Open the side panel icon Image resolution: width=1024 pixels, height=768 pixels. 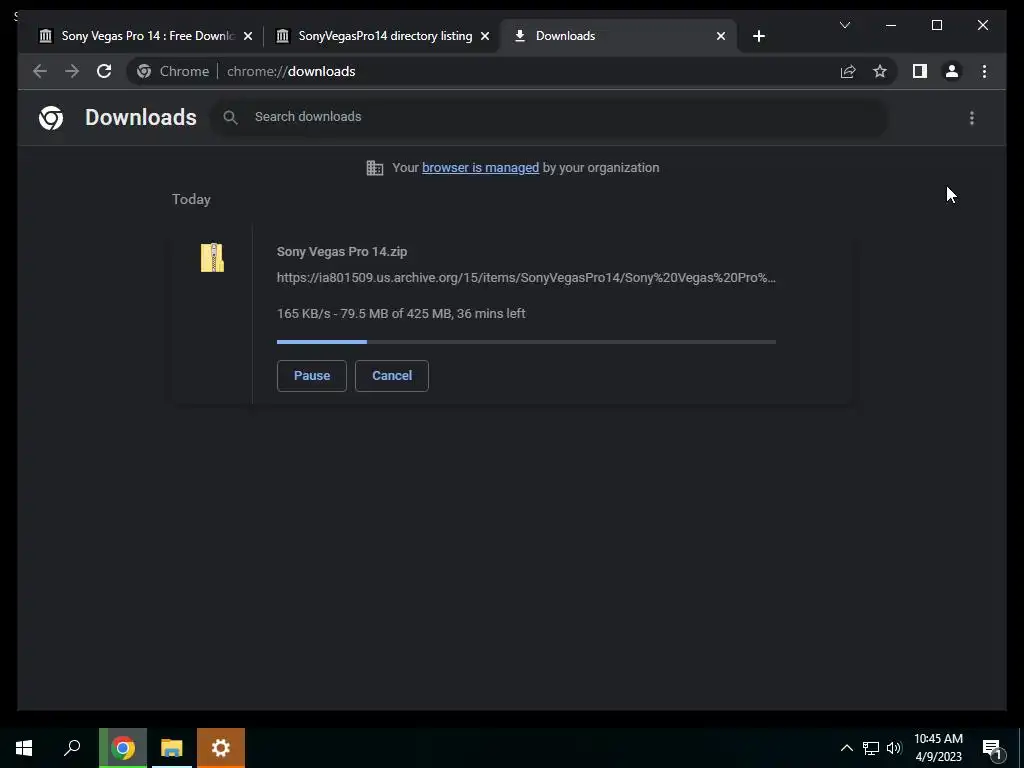(920, 71)
